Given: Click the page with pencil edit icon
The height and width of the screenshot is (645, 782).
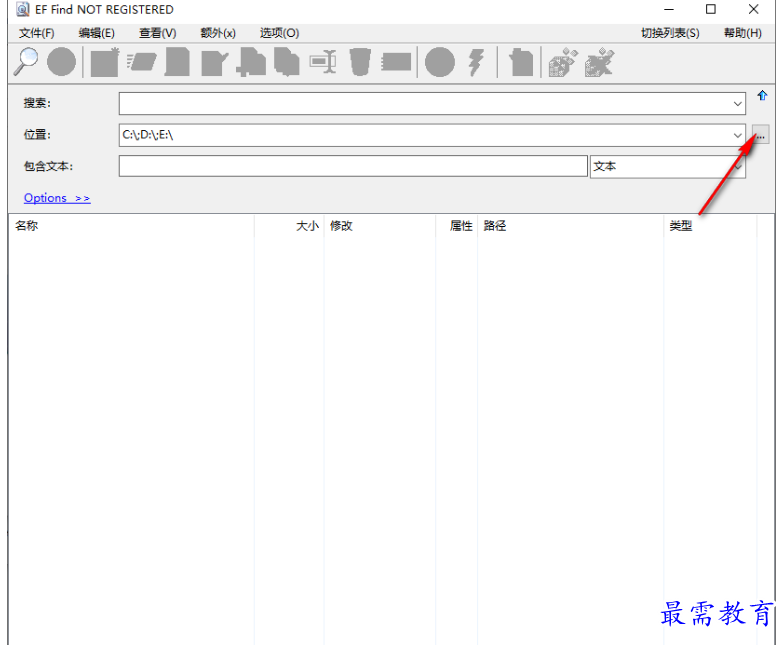Looking at the screenshot, I should coord(214,63).
